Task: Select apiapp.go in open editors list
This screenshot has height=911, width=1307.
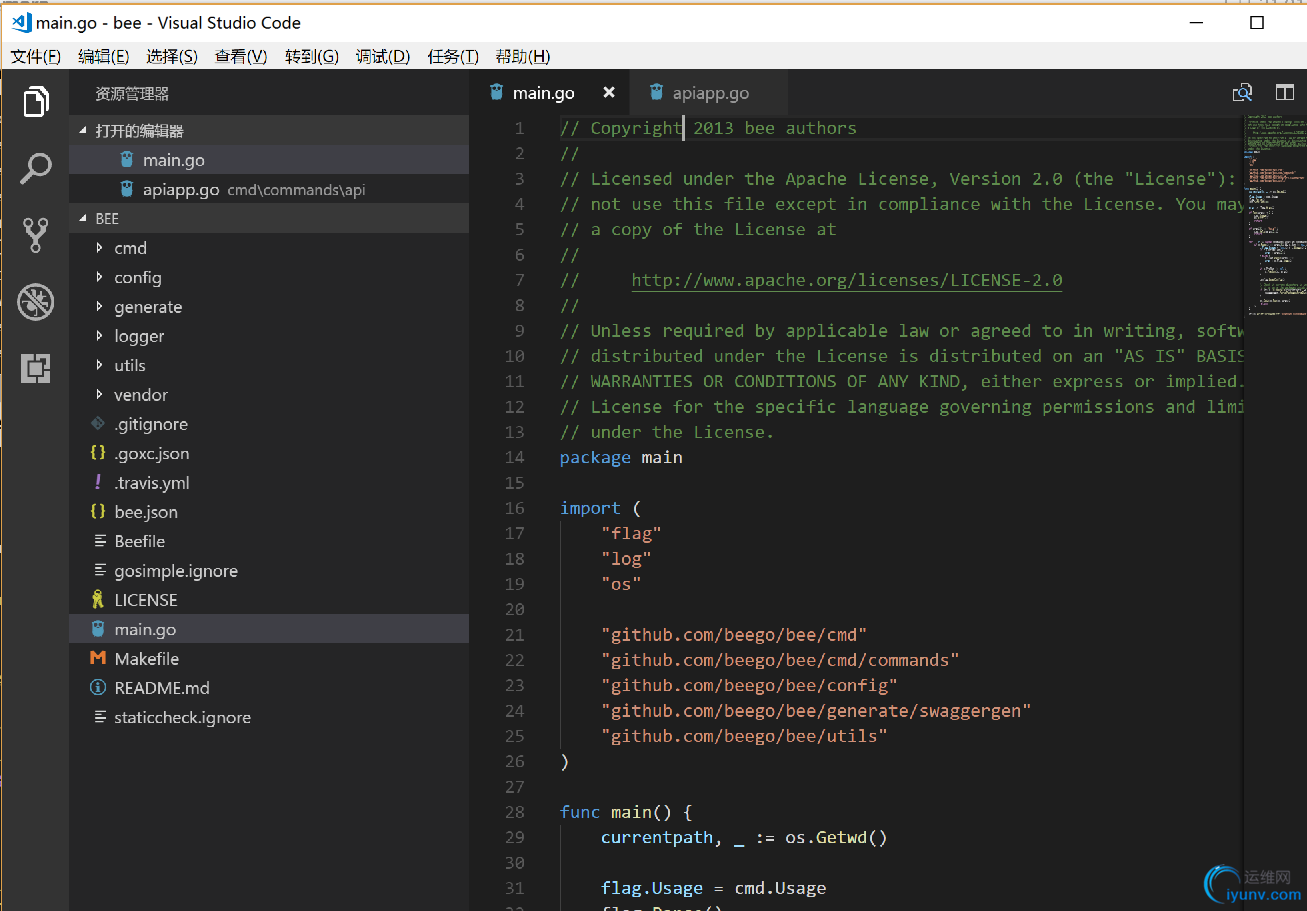Action: coord(269,189)
